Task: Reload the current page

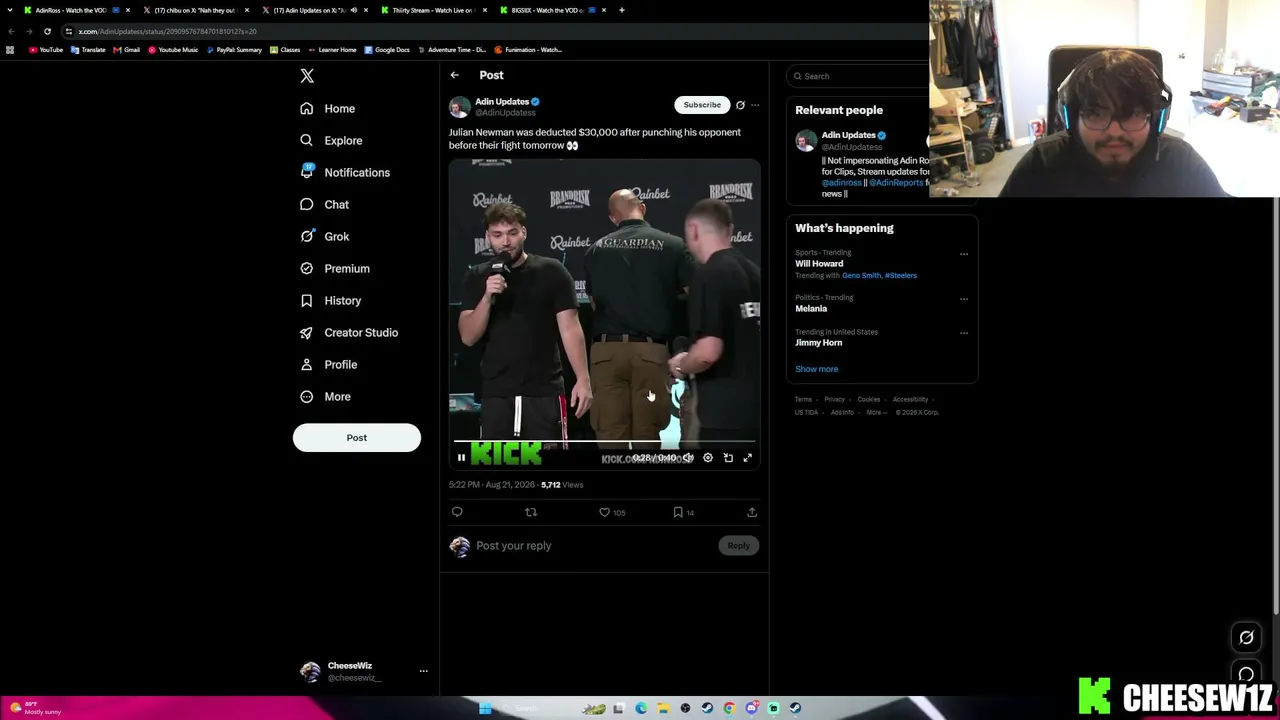Action: pyautogui.click(x=47, y=31)
